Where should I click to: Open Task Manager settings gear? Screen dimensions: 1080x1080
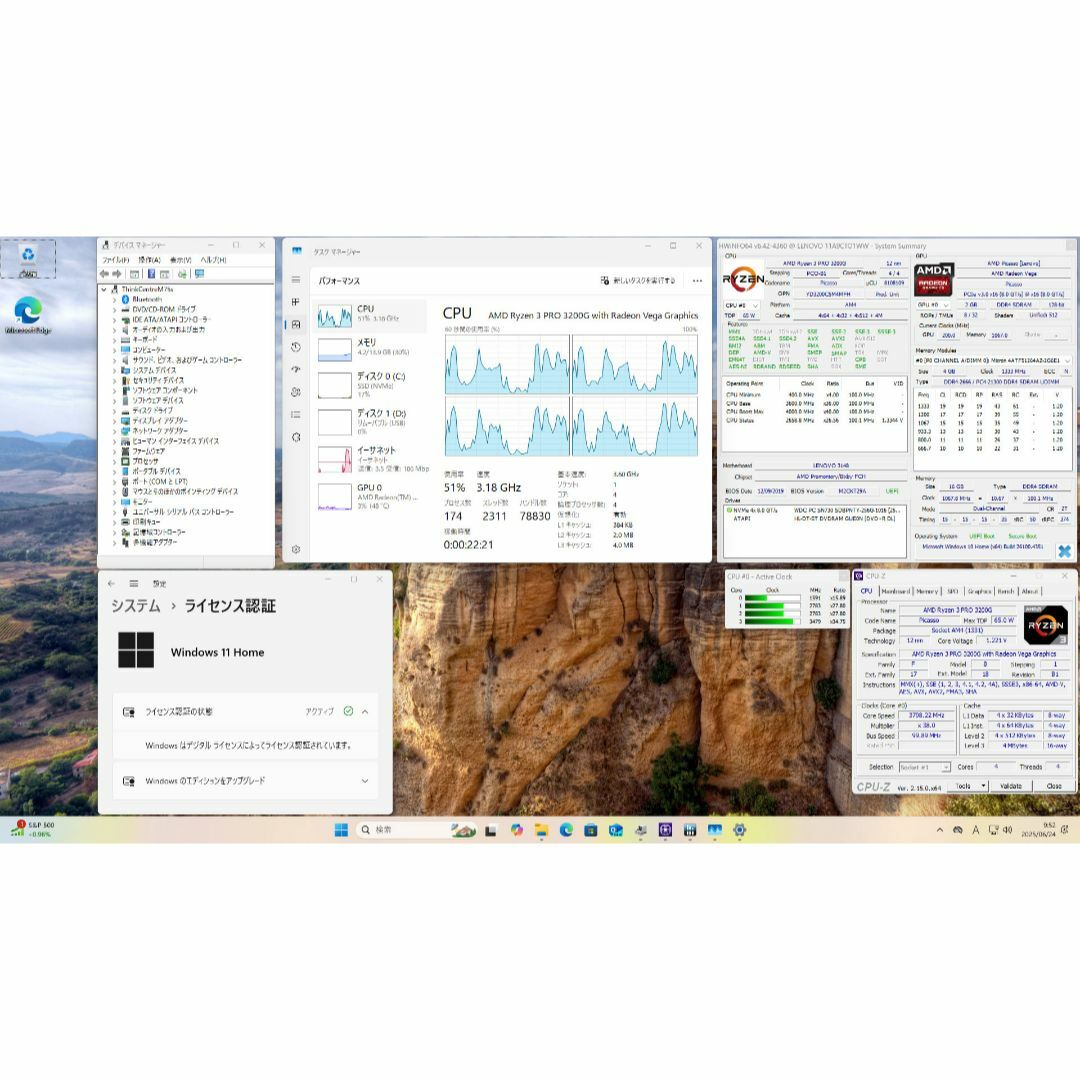[296, 549]
